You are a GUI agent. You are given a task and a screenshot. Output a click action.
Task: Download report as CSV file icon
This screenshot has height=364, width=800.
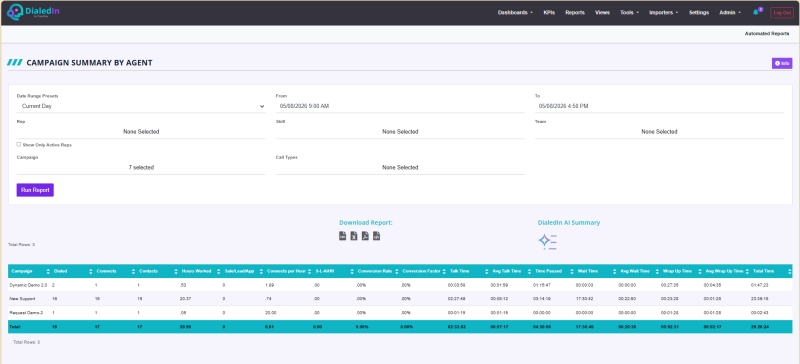coord(343,236)
